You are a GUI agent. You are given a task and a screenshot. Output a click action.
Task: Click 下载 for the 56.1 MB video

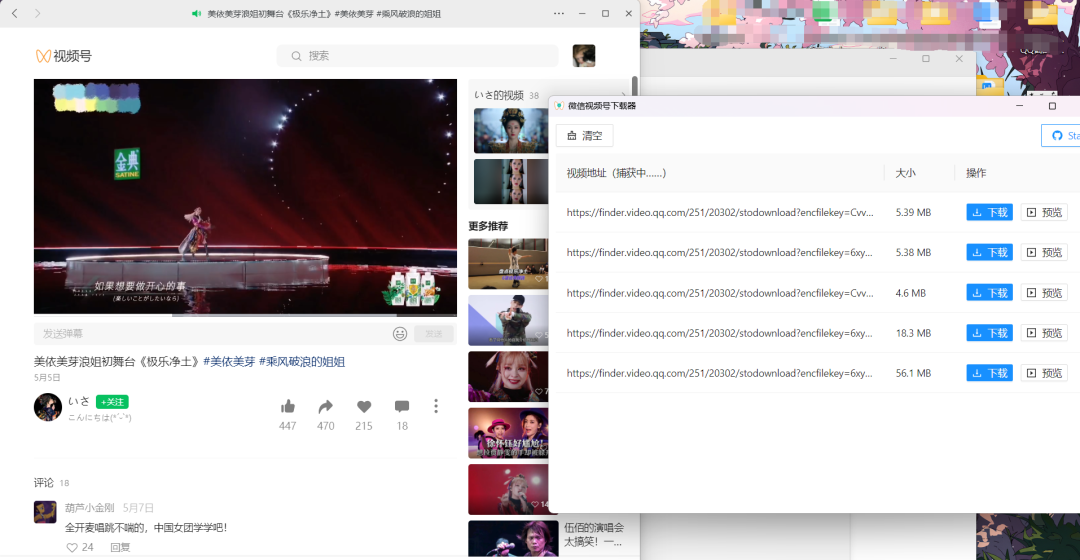click(x=989, y=373)
